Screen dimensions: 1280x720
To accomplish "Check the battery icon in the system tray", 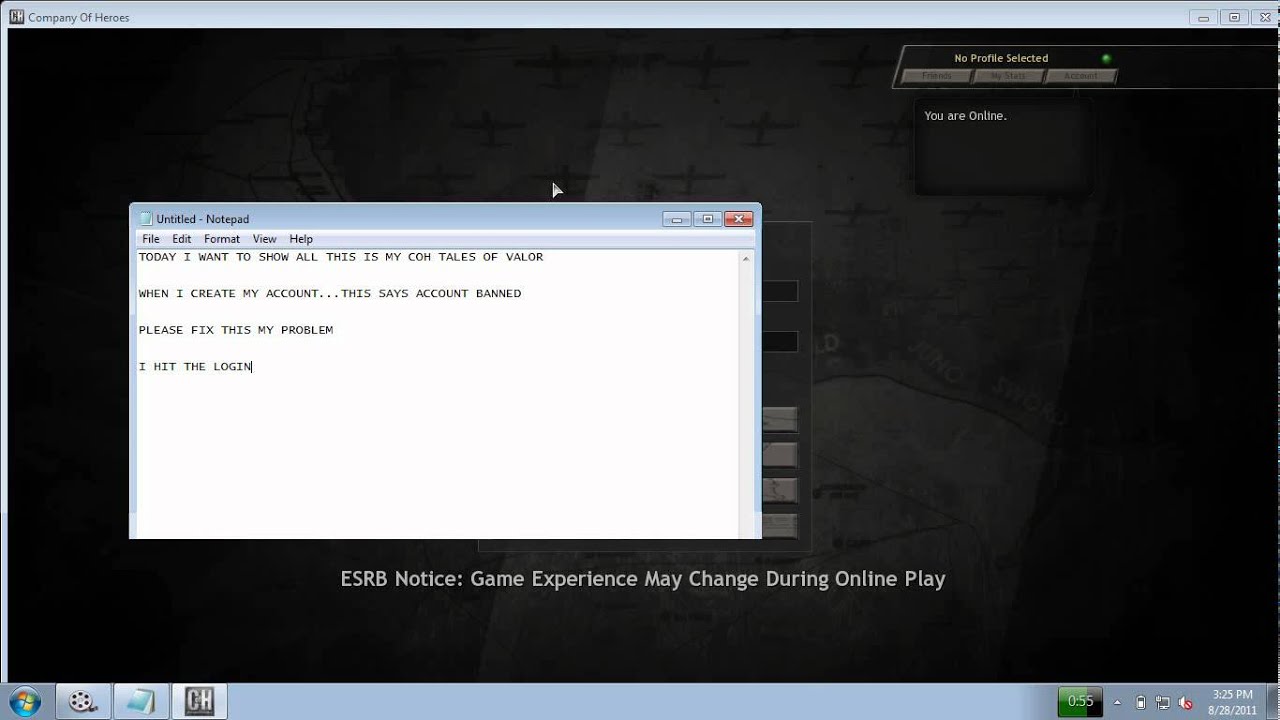I will (x=1141, y=702).
